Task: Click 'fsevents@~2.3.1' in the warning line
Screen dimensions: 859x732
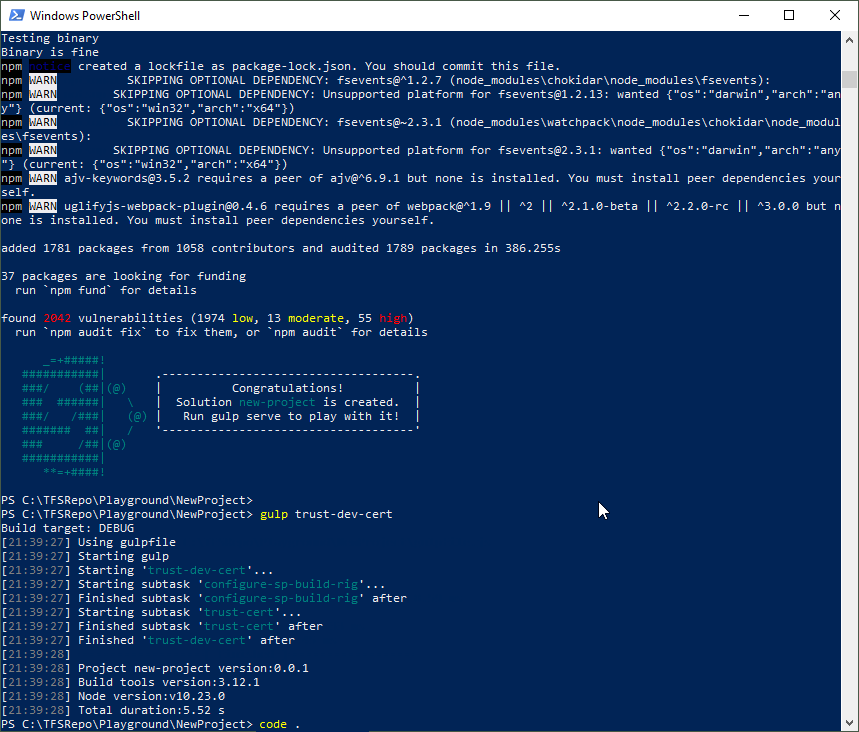Action: click(389, 122)
